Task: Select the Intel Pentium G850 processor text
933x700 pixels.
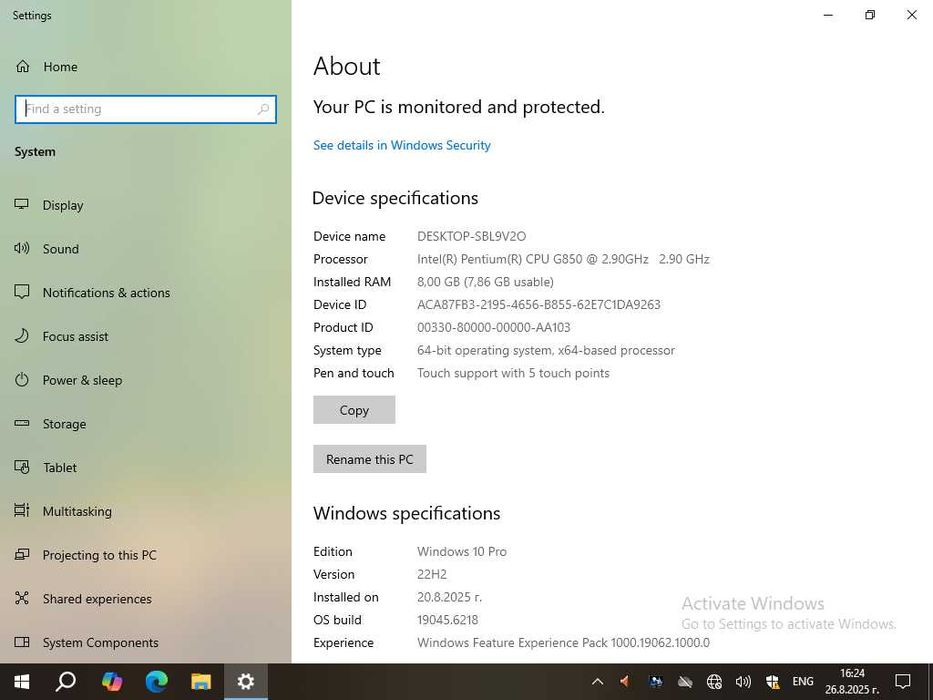Action: point(563,260)
